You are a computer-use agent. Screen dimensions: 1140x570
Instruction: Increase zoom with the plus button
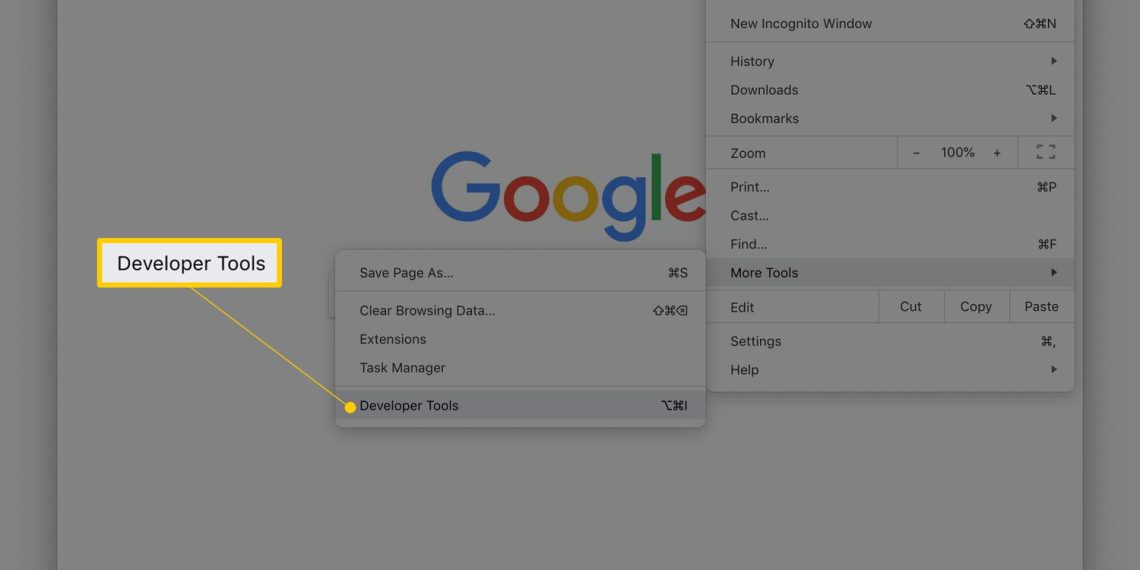(x=997, y=153)
